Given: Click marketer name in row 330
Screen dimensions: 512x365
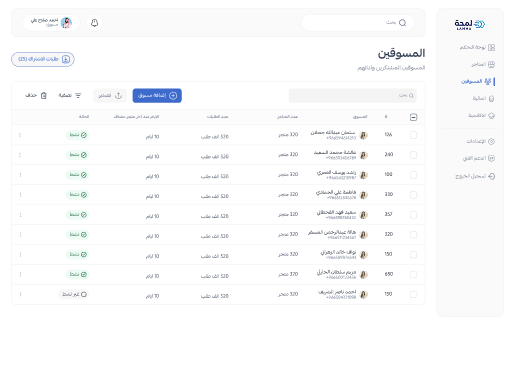Looking at the screenshot, I should pos(336,193).
